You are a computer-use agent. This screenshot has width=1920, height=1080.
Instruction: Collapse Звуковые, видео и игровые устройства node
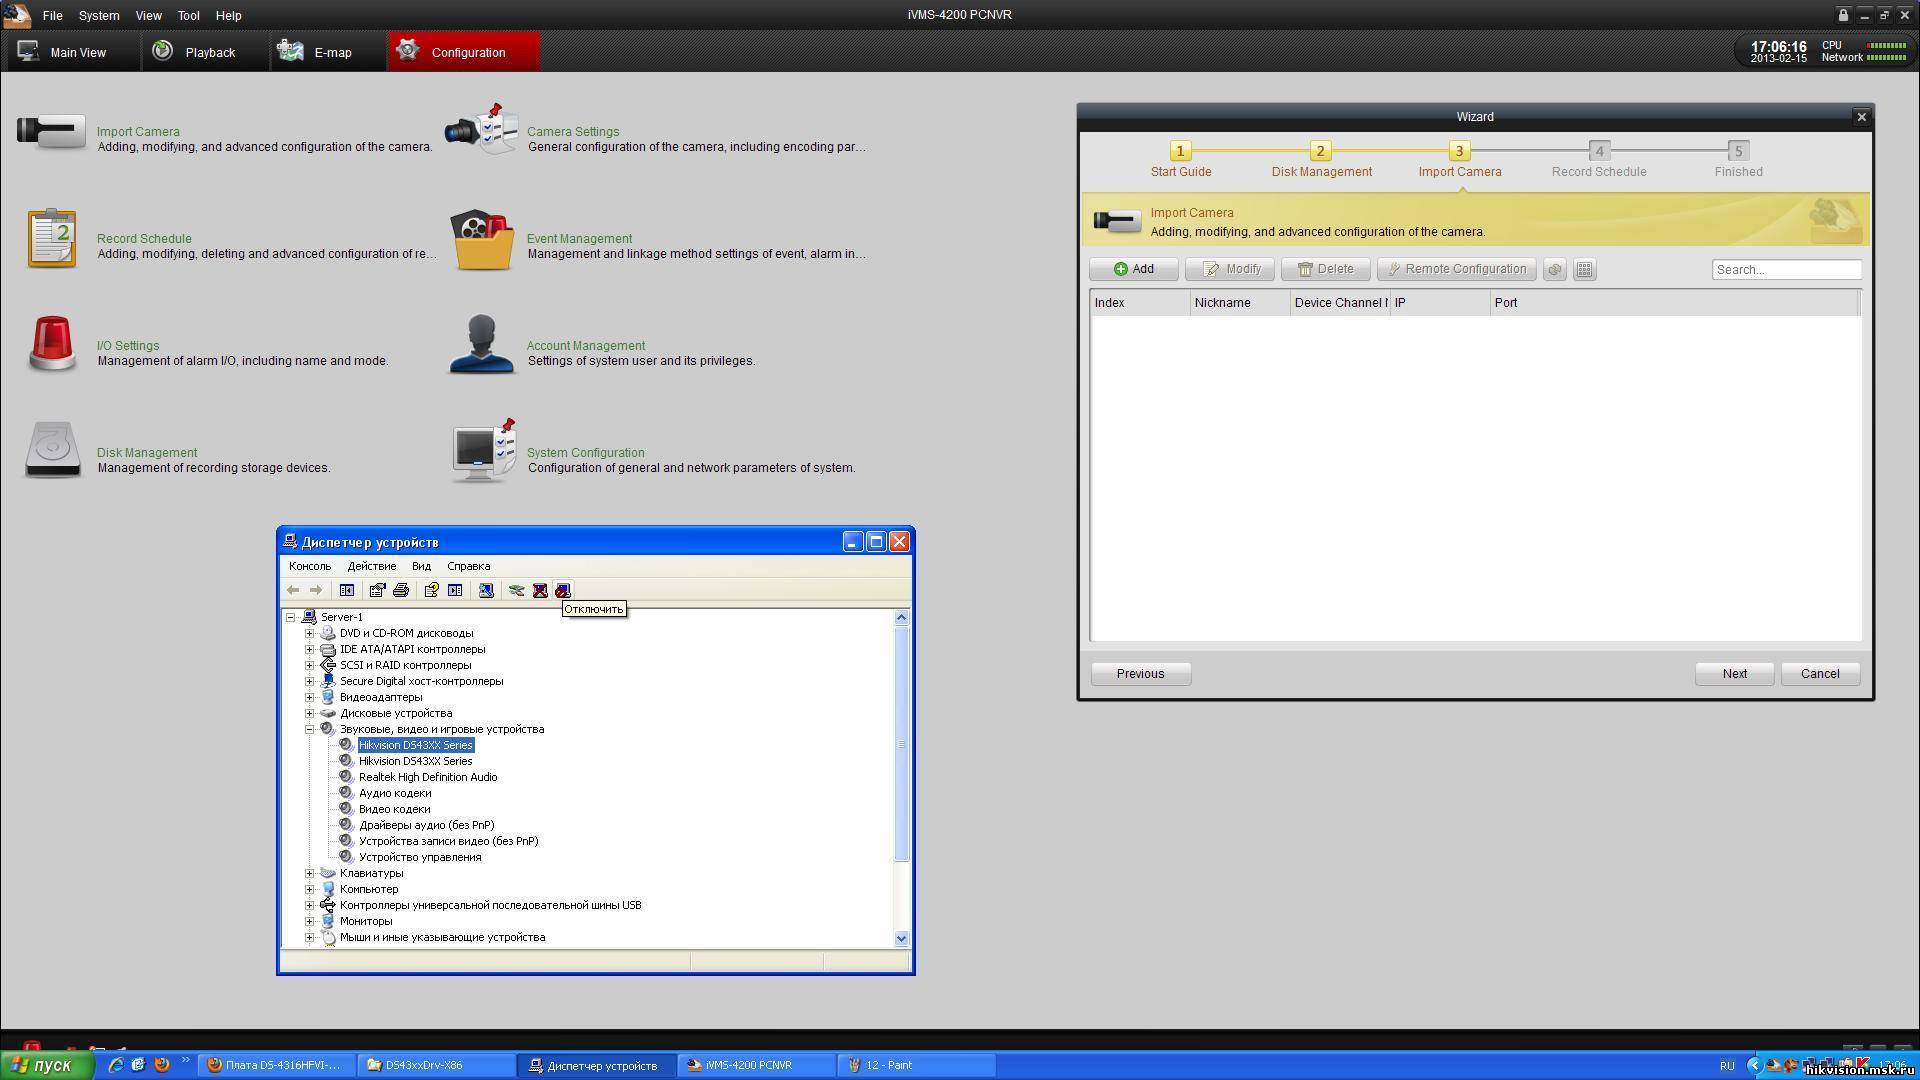[x=310, y=730]
